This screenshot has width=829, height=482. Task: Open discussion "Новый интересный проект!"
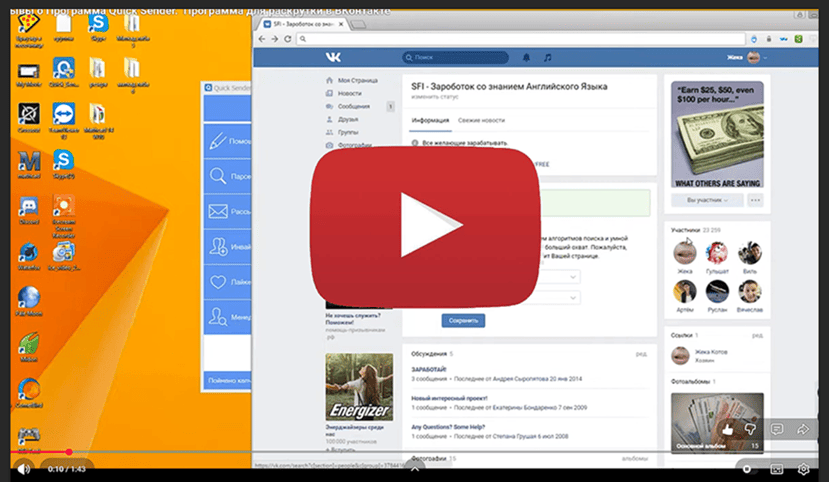[449, 398]
